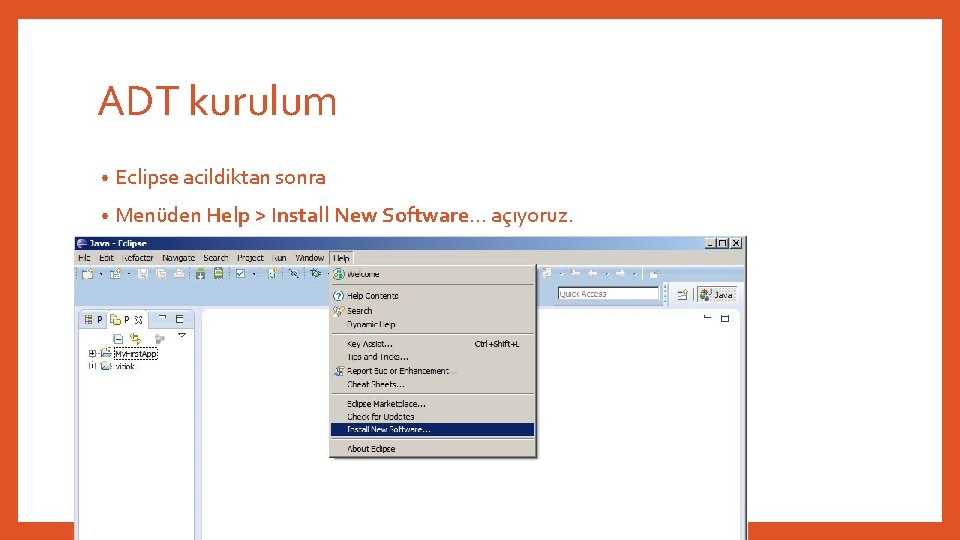Close the open Help menu via its title
Image resolution: width=960 pixels, height=540 pixels.
click(341, 258)
